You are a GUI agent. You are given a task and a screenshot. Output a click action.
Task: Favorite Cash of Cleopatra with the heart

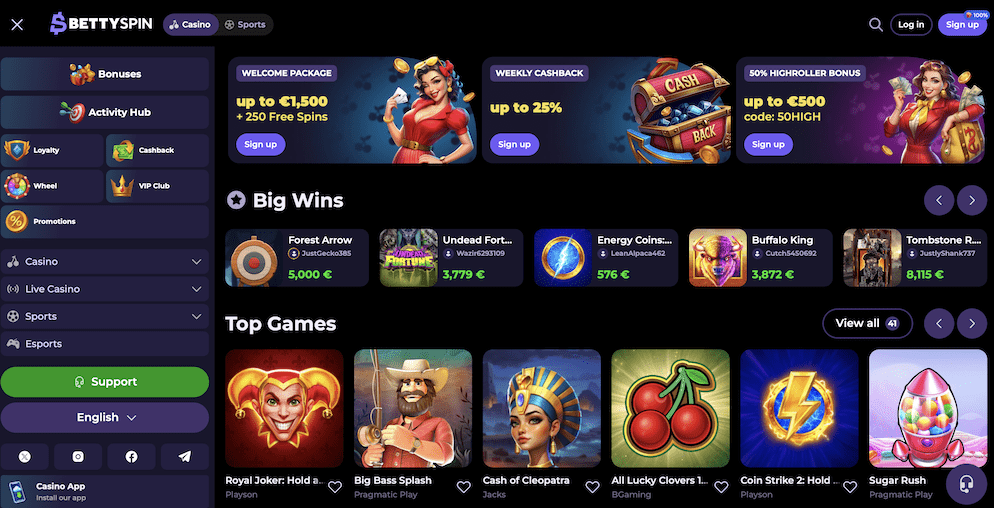592,486
